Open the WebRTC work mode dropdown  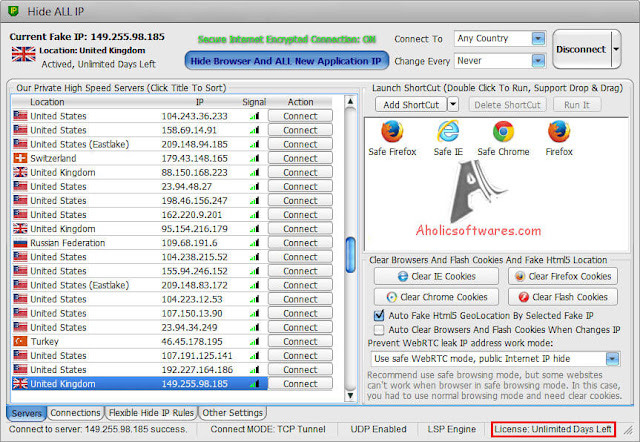click(612, 359)
